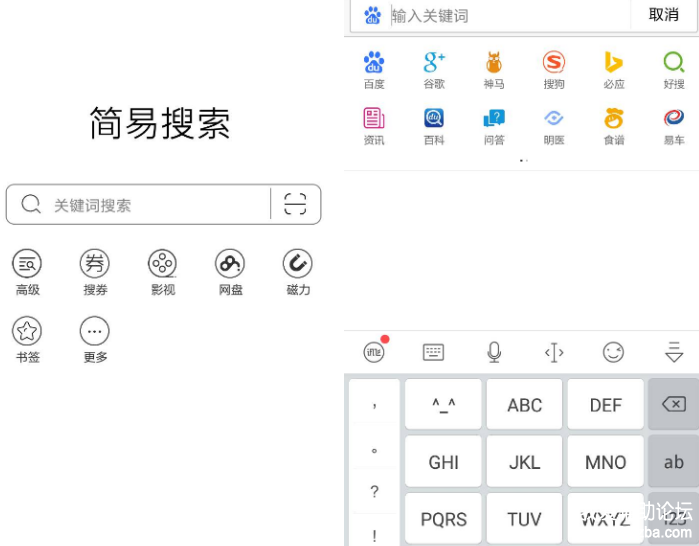Focus the 输入关键词 input field
The width and height of the screenshot is (699, 546).
[510, 16]
